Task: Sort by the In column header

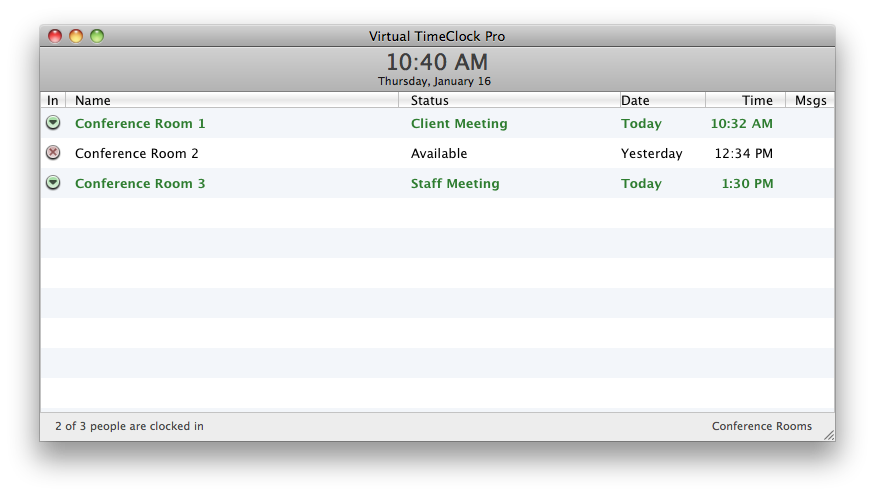Action: point(53,100)
